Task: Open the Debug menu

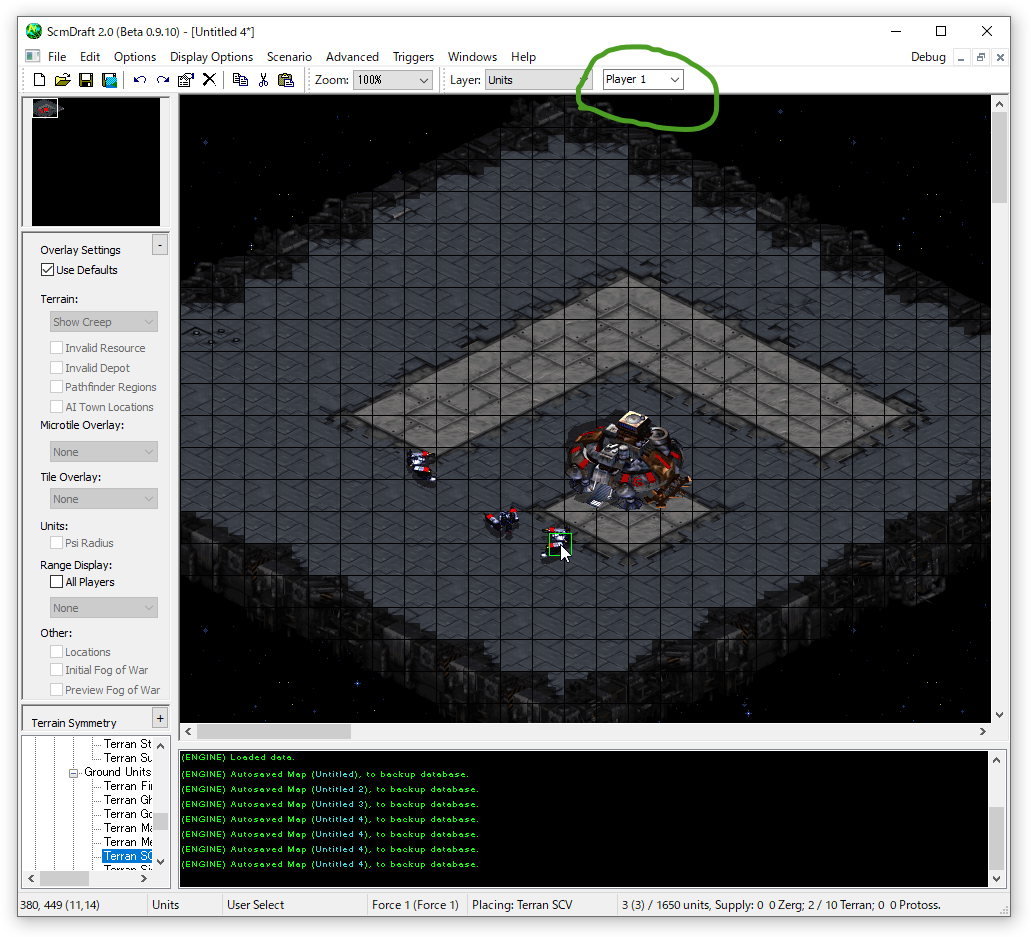Action: pyautogui.click(x=928, y=57)
